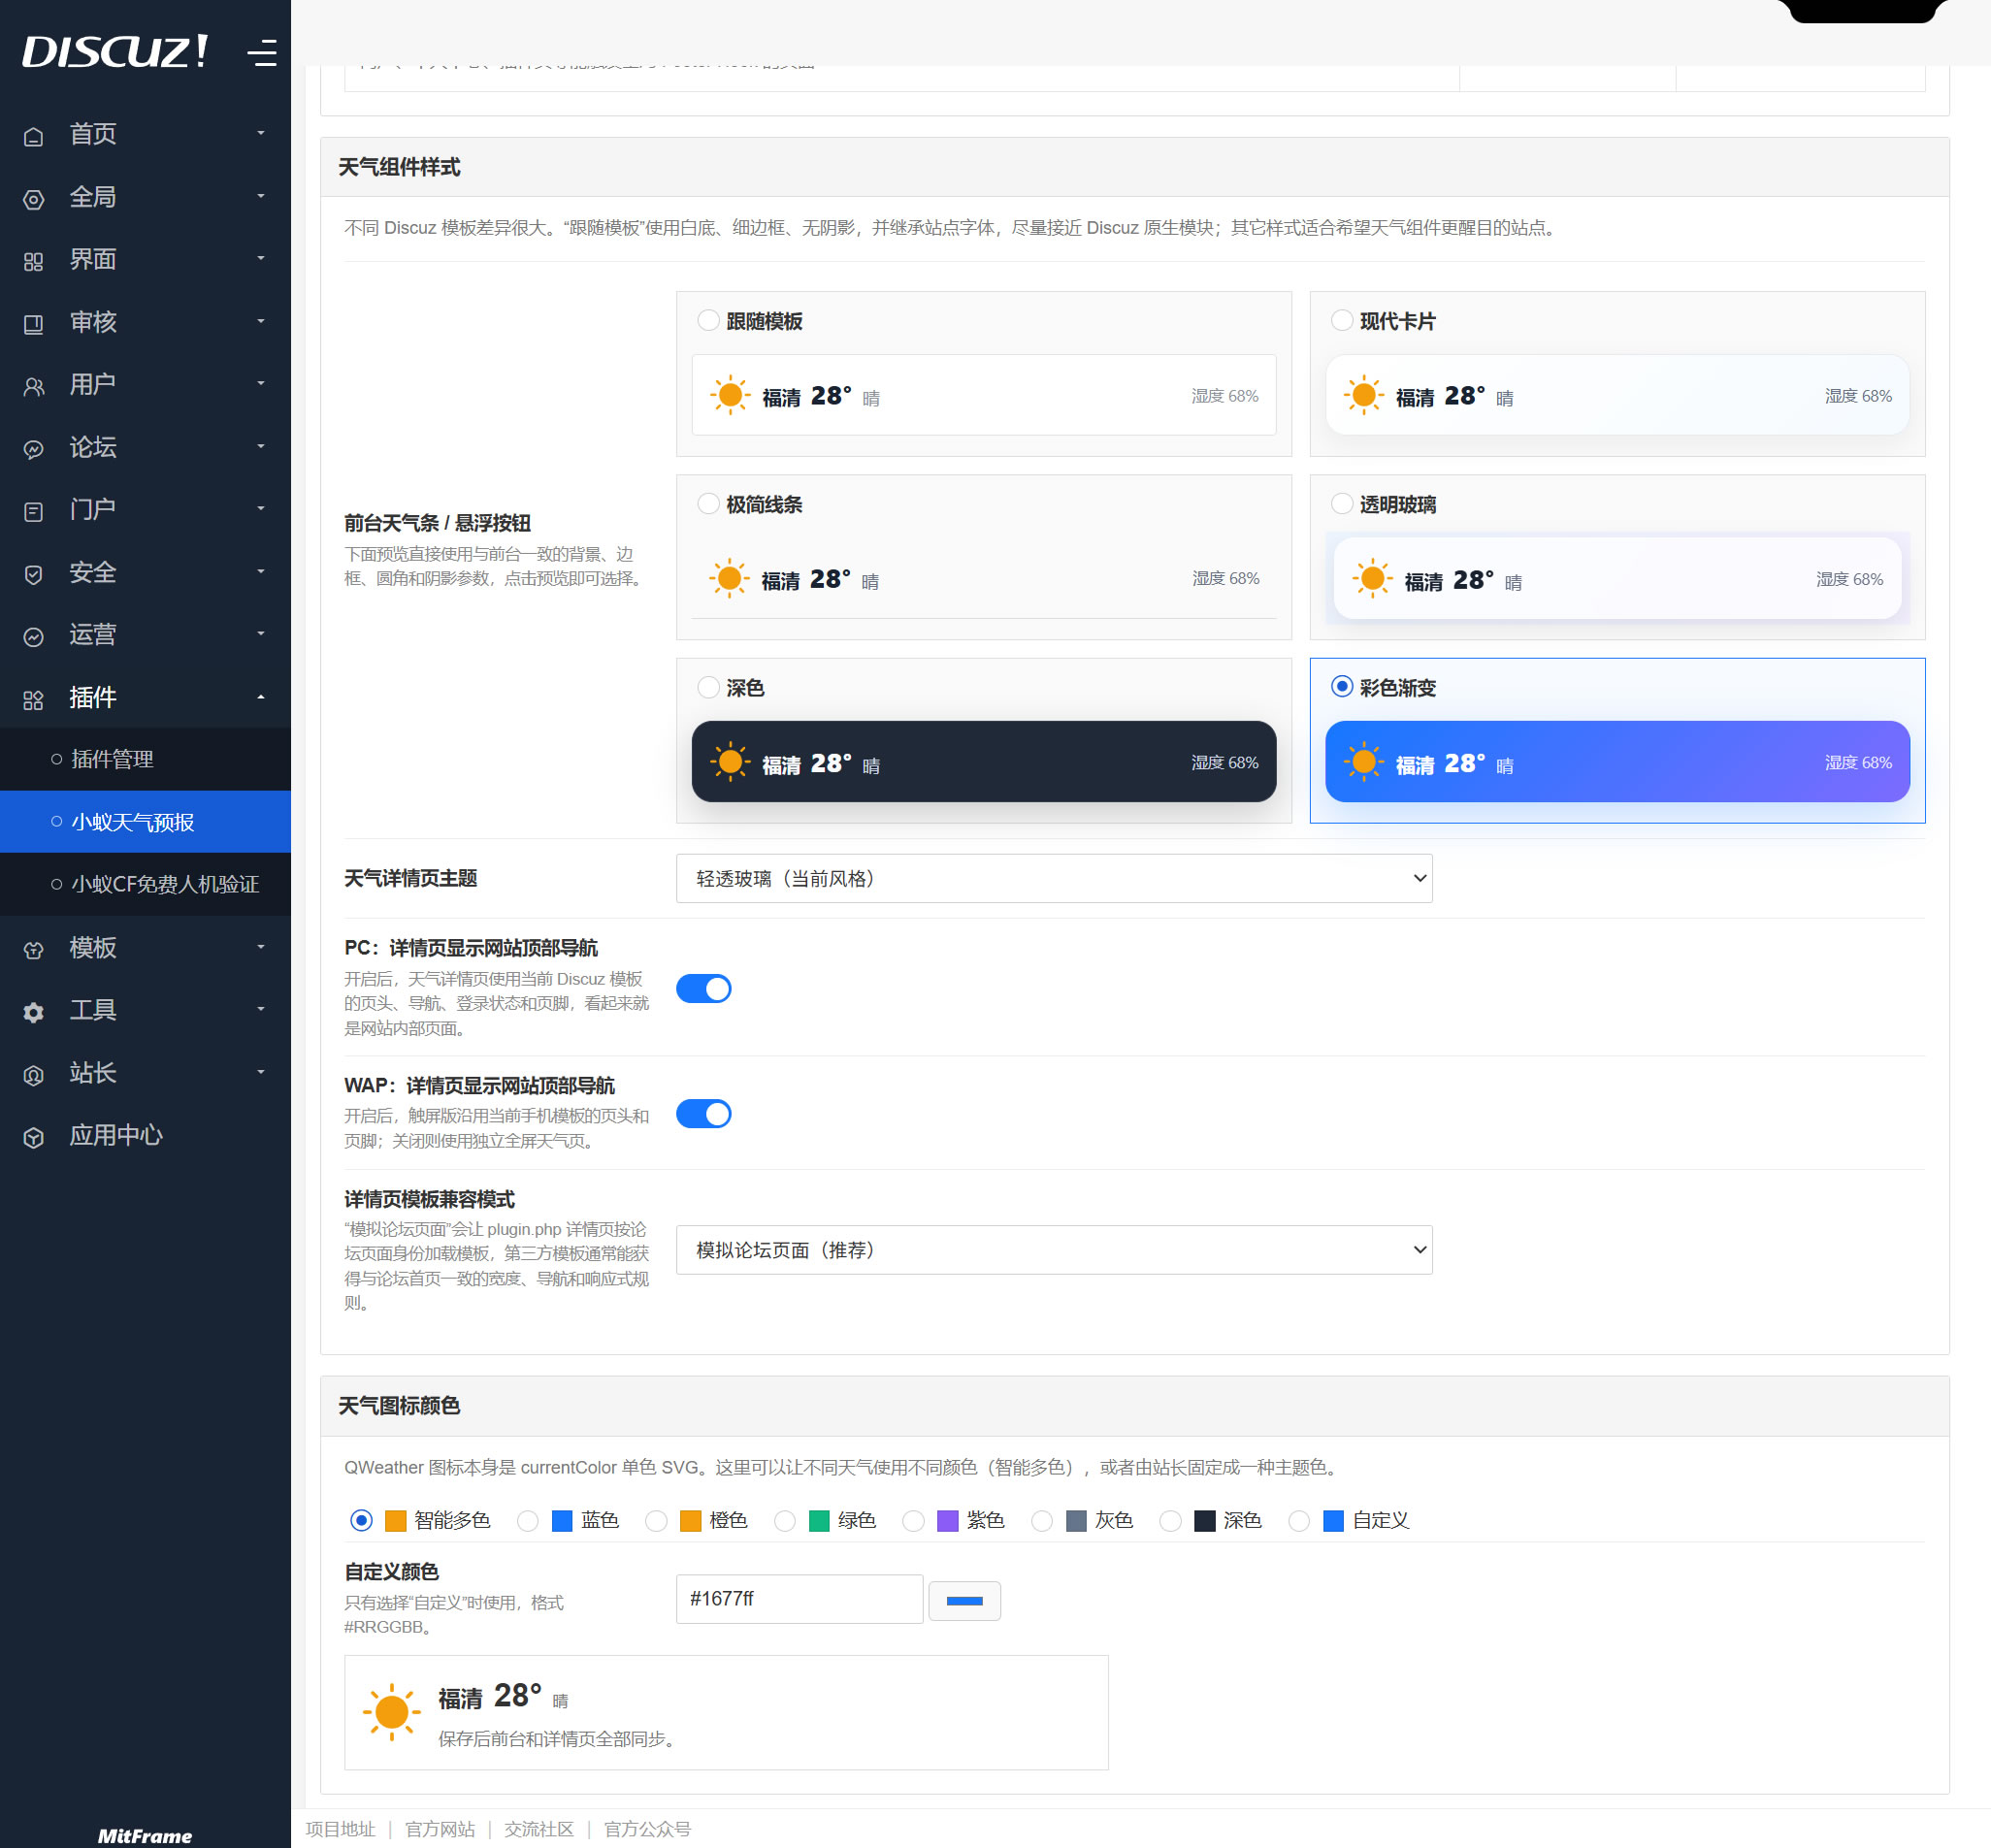
Task: Toggle PC top navigation switch
Action: click(x=703, y=988)
